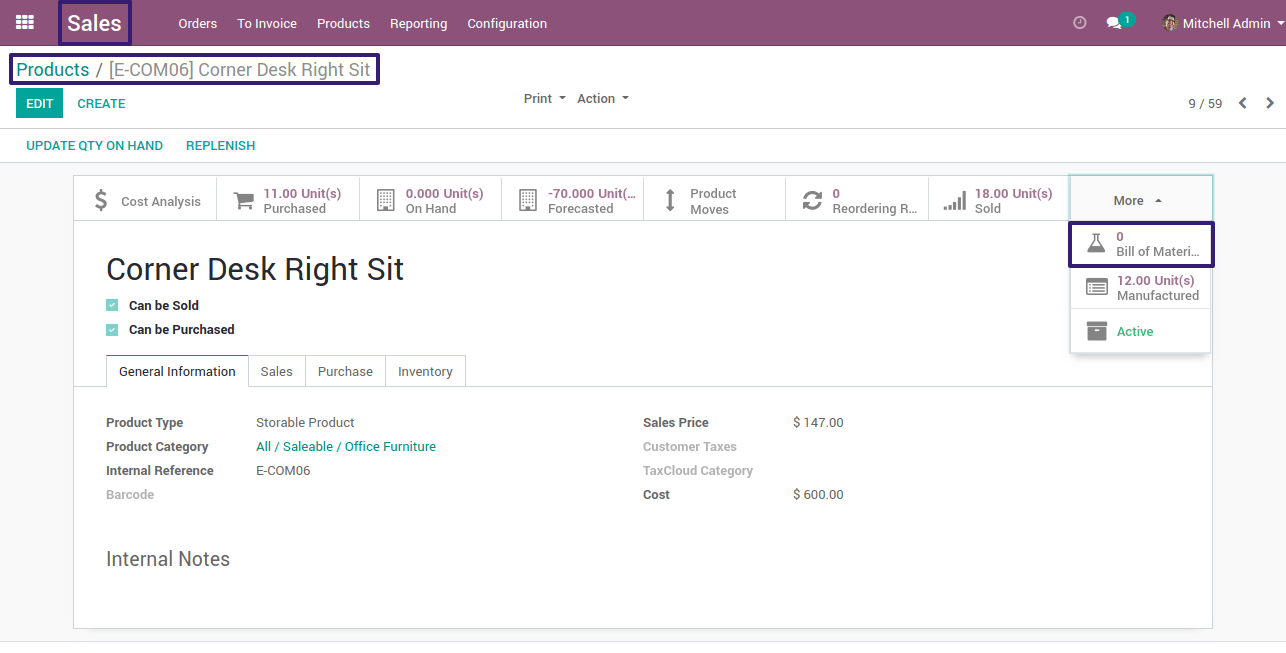
Task: Click the 9 / 59 pager counter
Action: 1205,103
